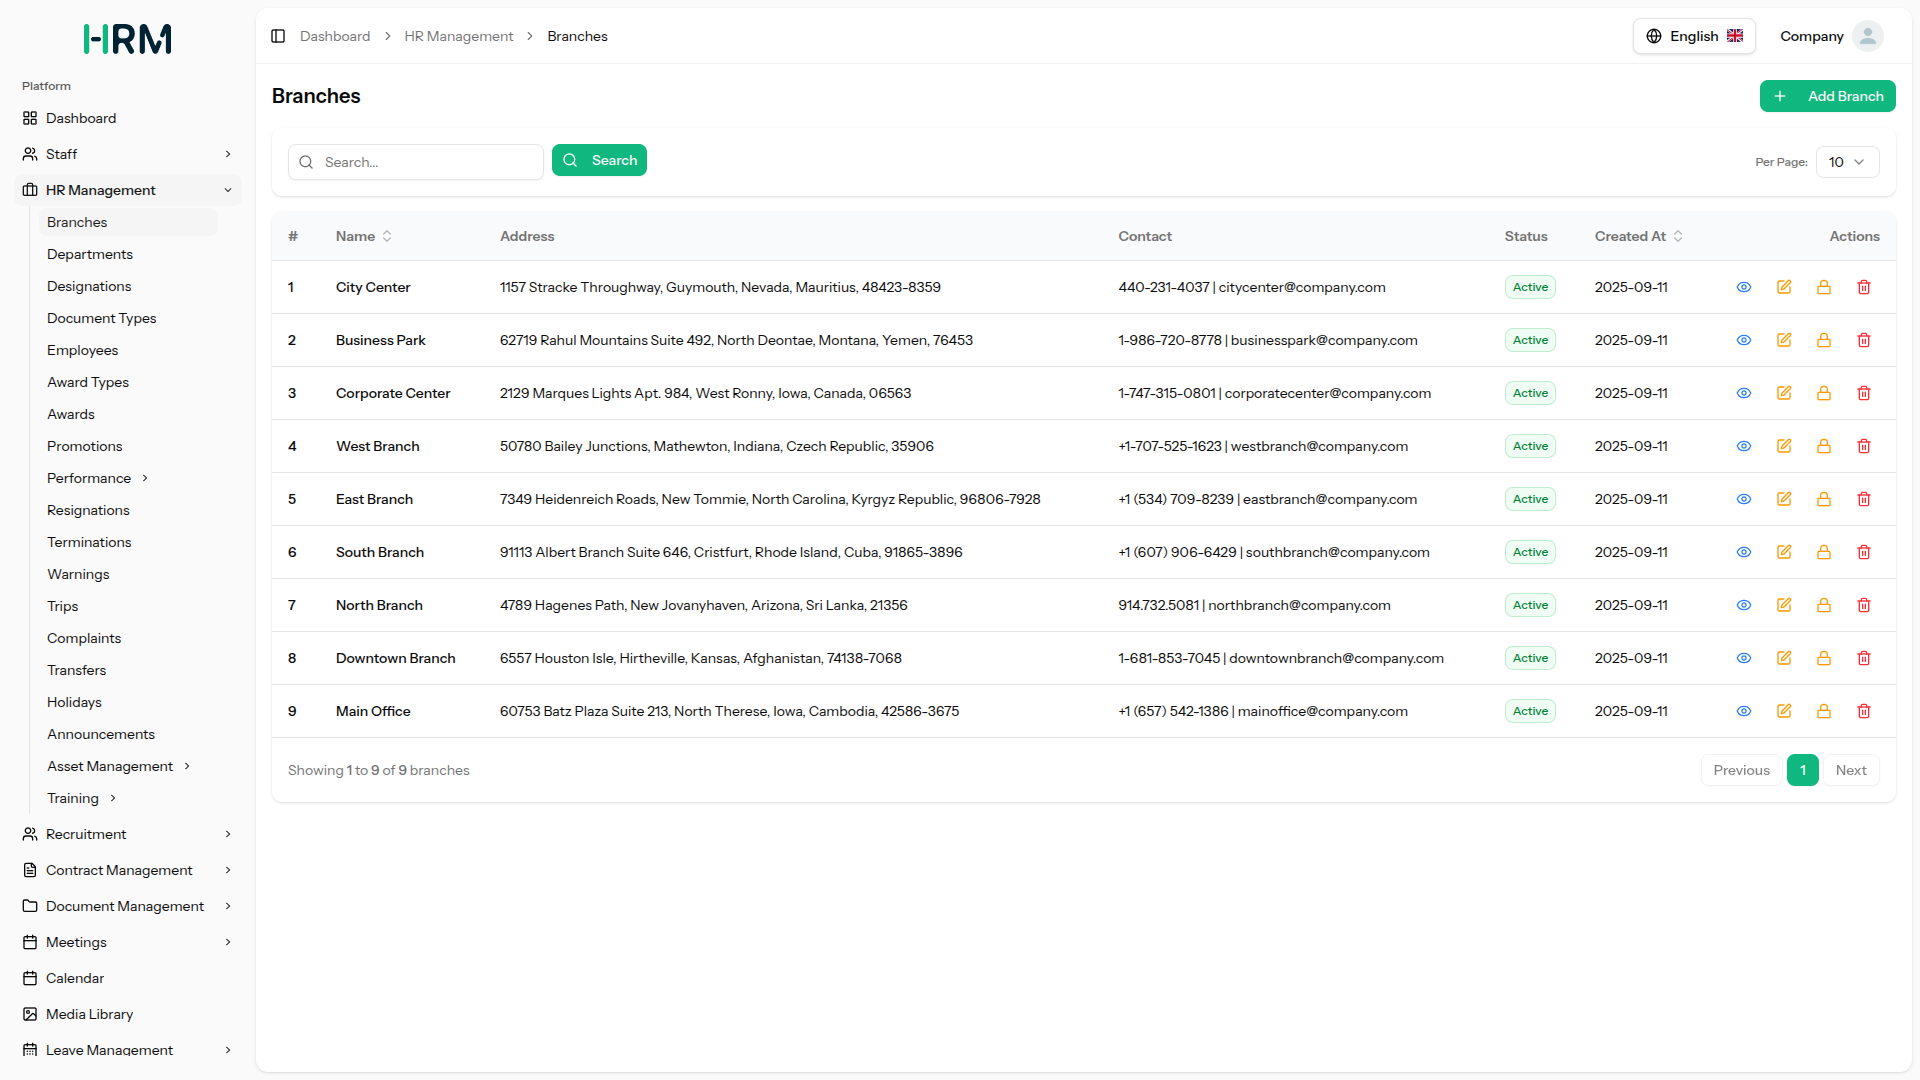Open user avatar in header
Viewport: 1920px width, 1080px height.
[x=1866, y=36]
